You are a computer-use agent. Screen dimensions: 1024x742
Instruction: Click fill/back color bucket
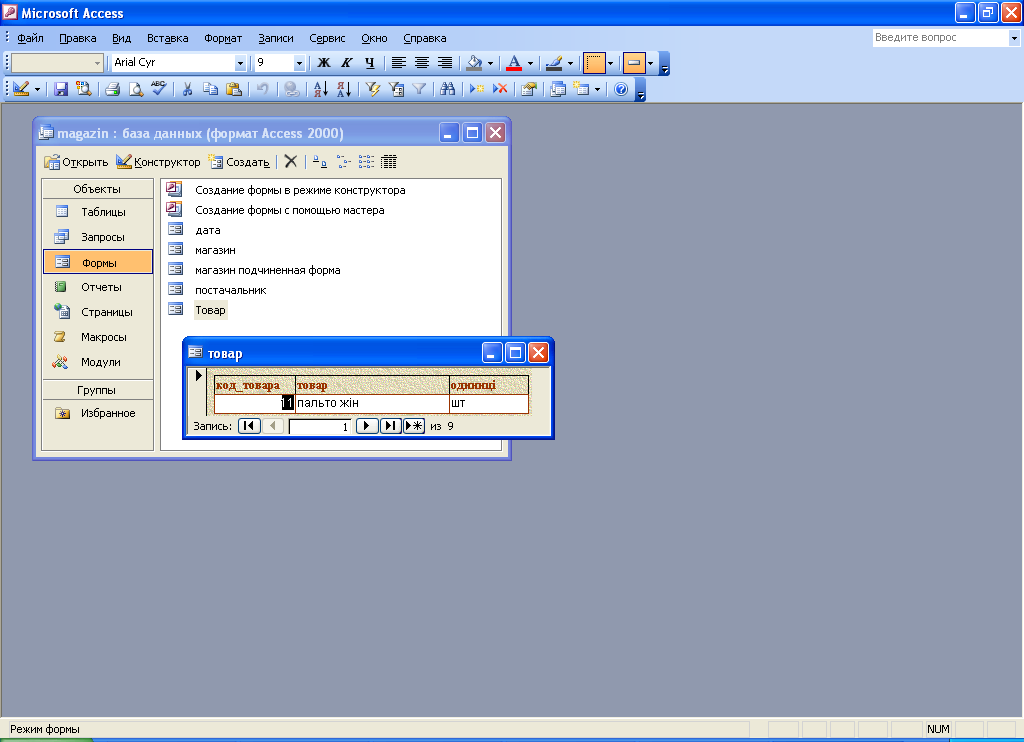click(x=474, y=63)
